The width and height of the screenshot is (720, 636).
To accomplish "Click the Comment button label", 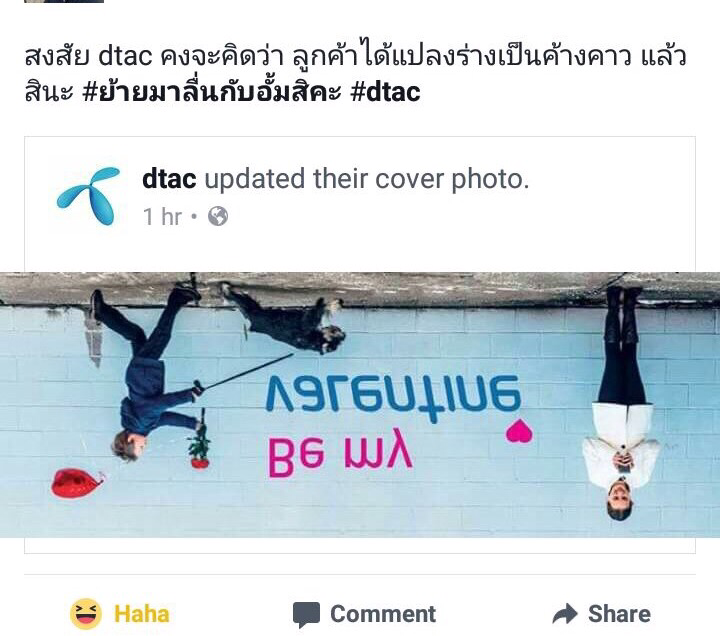I will [x=383, y=614].
